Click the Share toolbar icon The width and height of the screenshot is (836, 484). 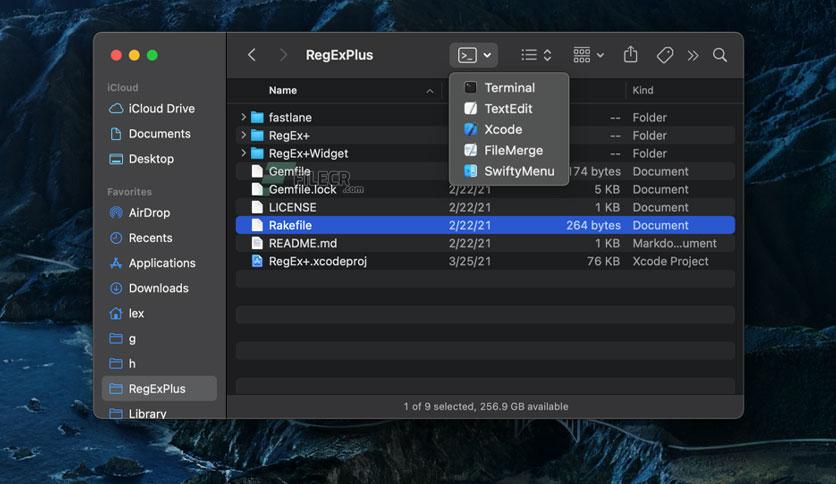pyautogui.click(x=631, y=54)
